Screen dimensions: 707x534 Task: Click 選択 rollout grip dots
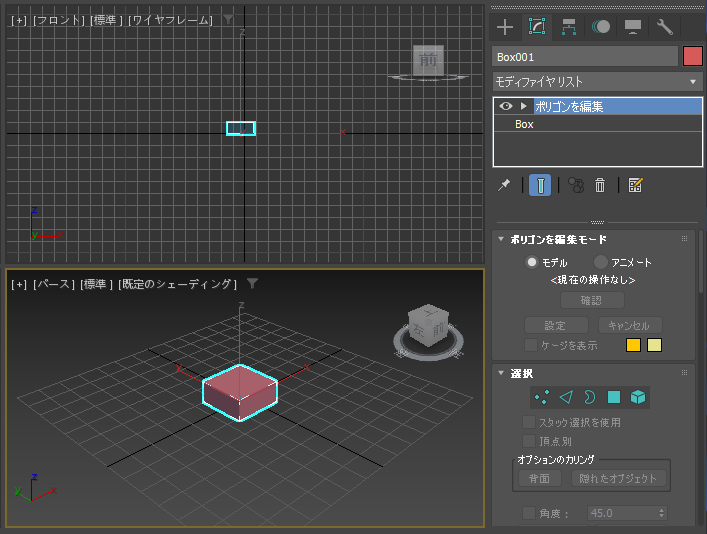[684, 373]
